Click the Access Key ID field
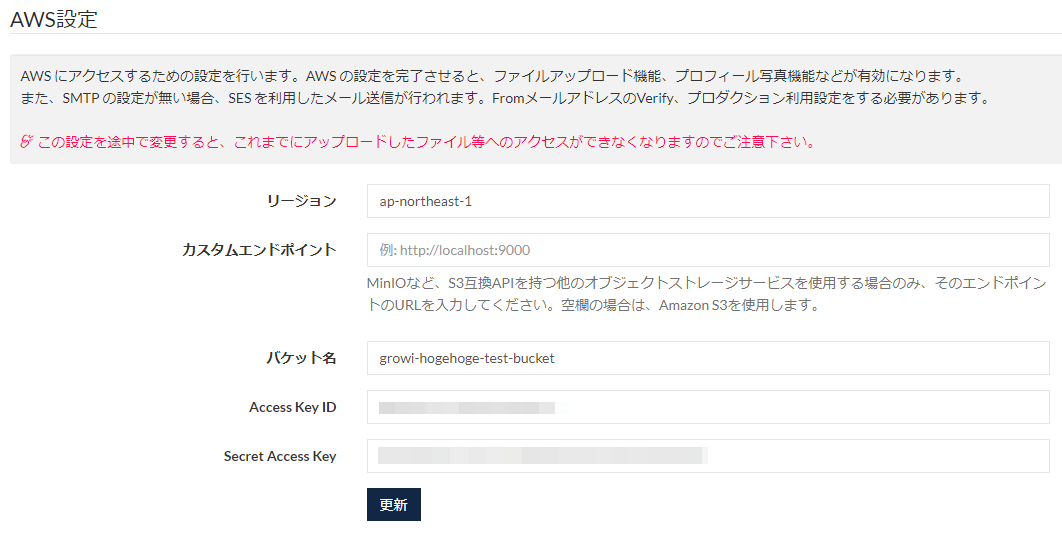The width and height of the screenshot is (1062, 535). pyautogui.click(x=708, y=407)
